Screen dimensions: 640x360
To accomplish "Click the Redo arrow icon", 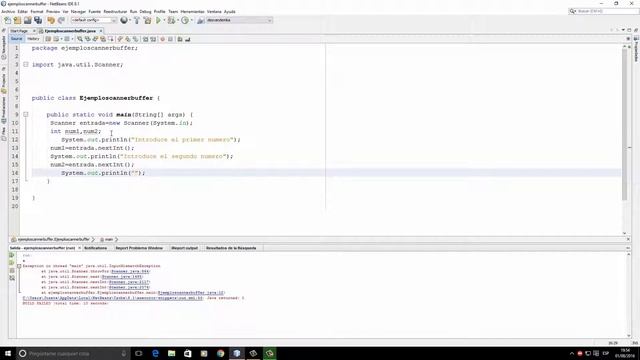I will click(x=61, y=20).
